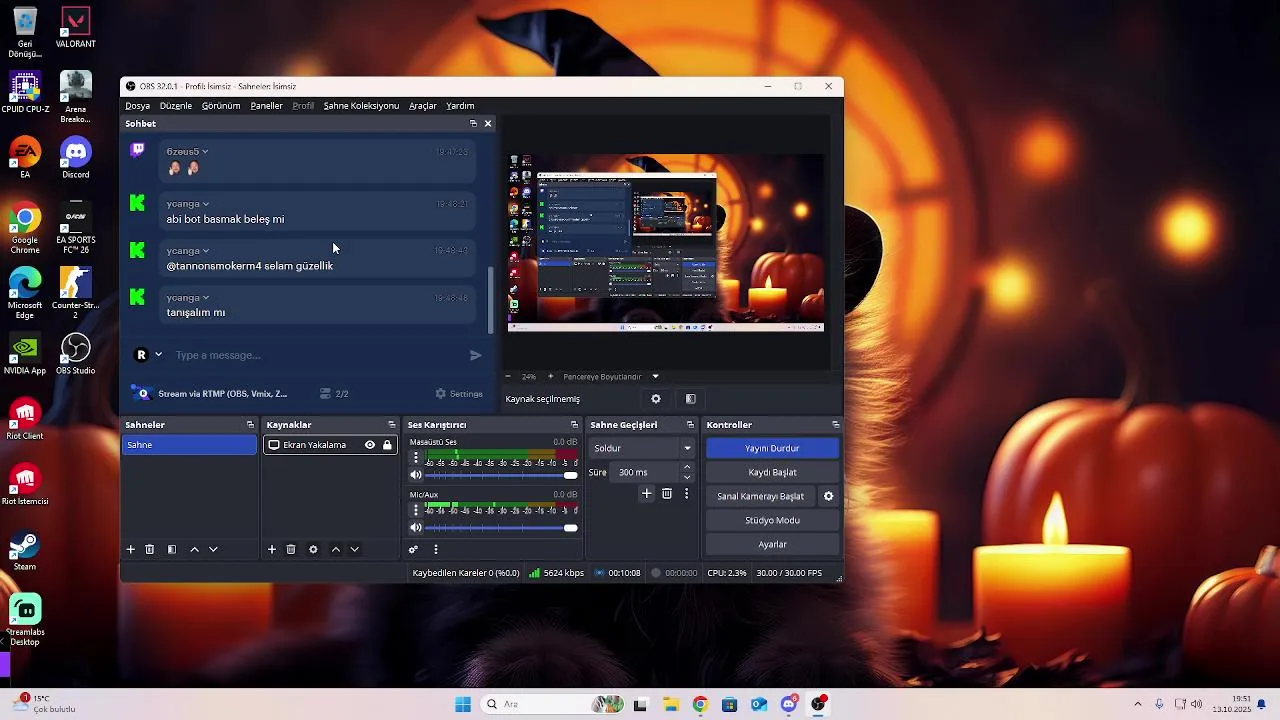This screenshot has height=720, width=1280.
Task: Decrease the transition Süre value
Action: (686, 477)
